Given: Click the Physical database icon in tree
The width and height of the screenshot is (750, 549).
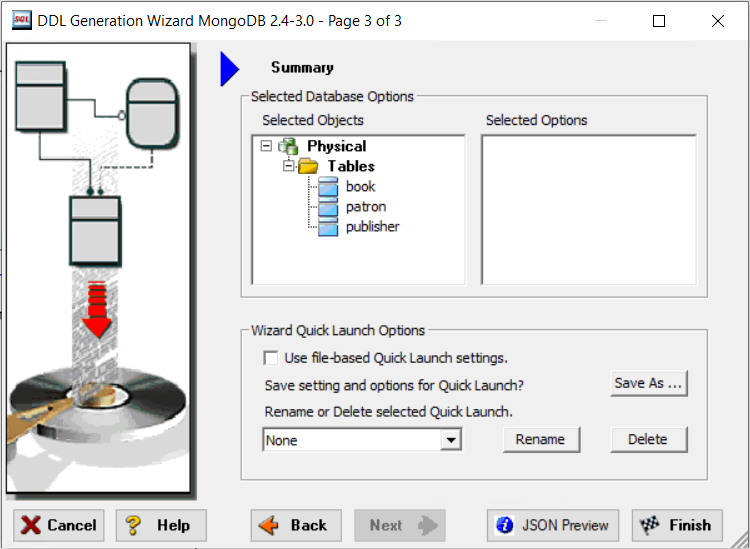Looking at the screenshot, I should (288, 146).
